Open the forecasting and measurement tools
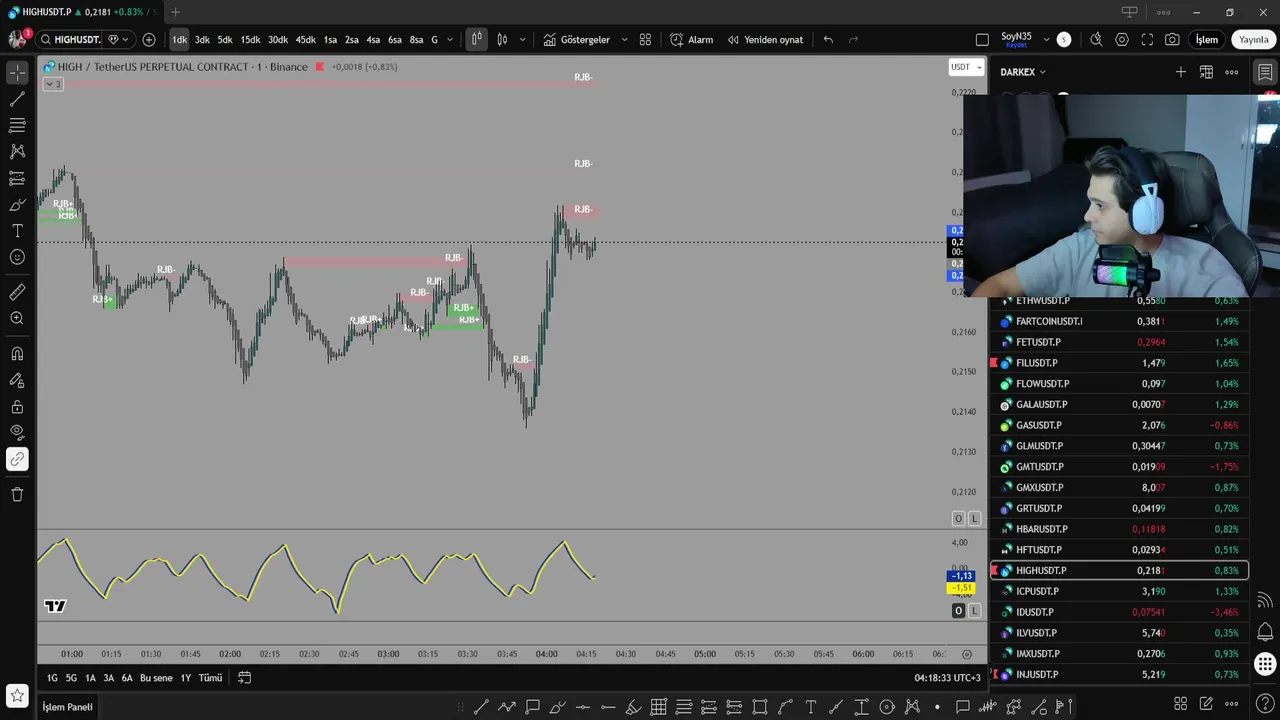 point(17,178)
